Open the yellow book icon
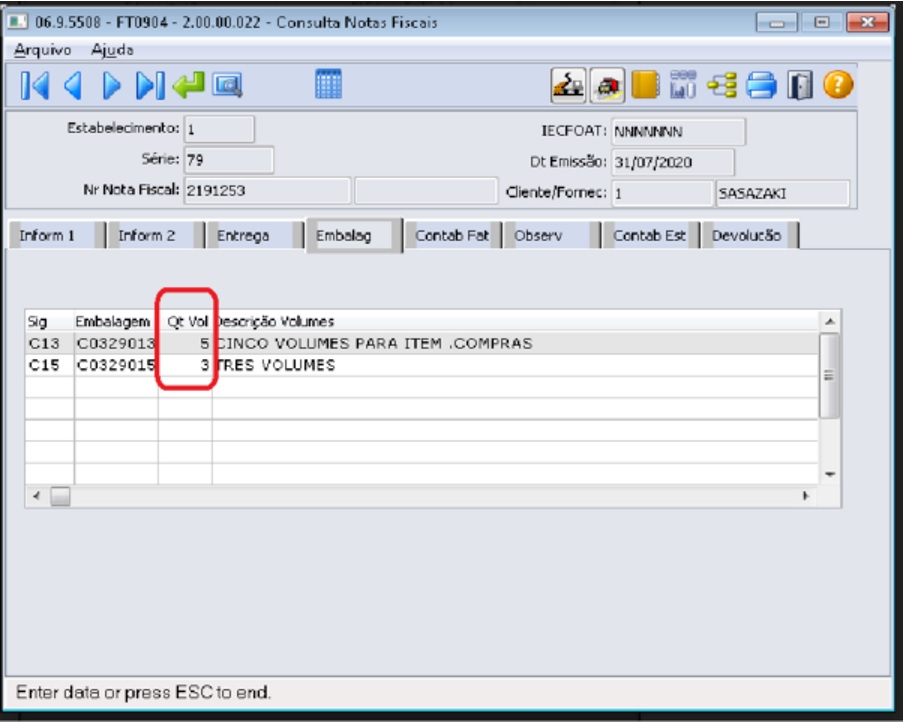The height and width of the screenshot is (722, 903). [x=645, y=85]
